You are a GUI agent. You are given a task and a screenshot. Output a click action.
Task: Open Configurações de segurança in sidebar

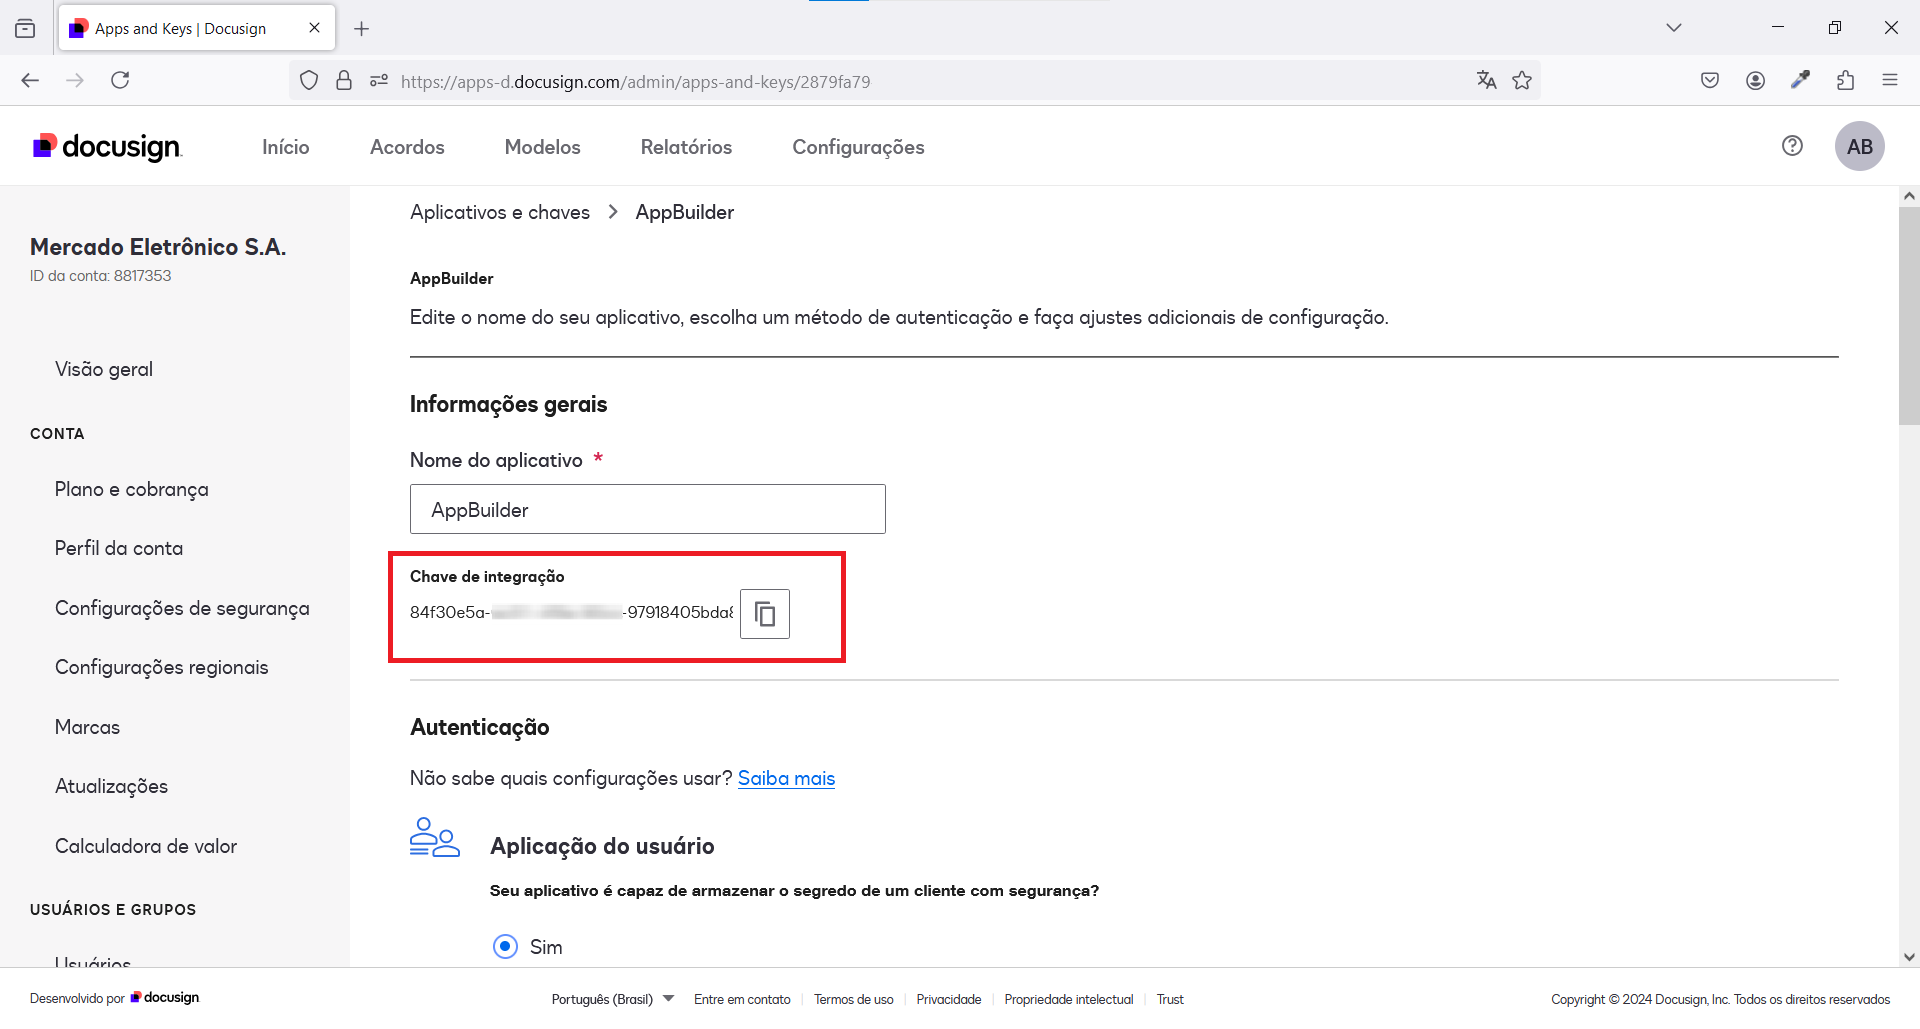(182, 608)
